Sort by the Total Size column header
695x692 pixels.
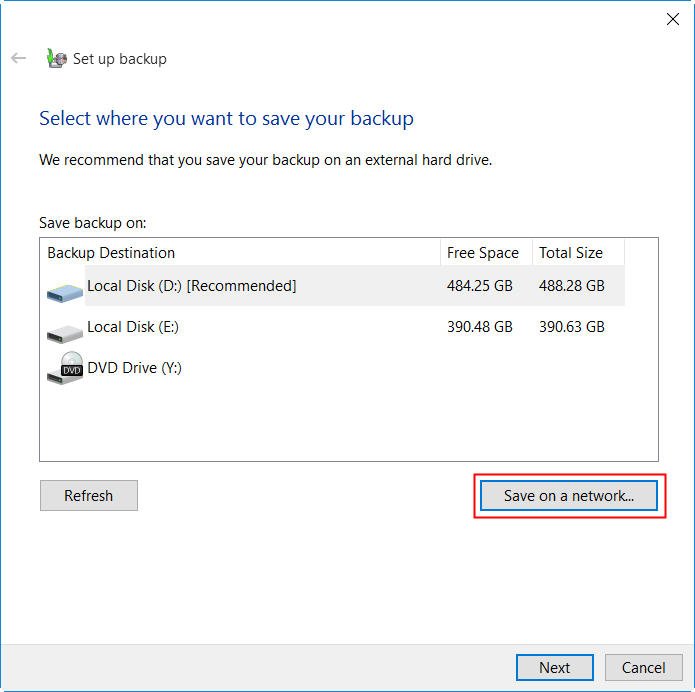click(x=571, y=253)
